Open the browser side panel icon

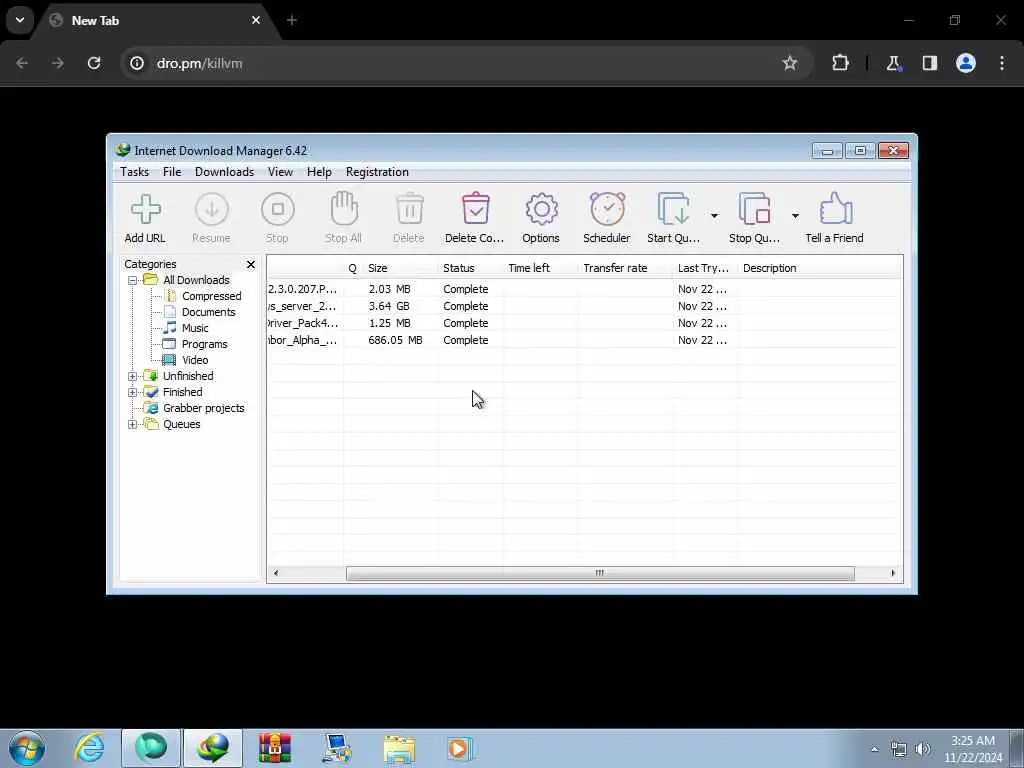coord(930,63)
